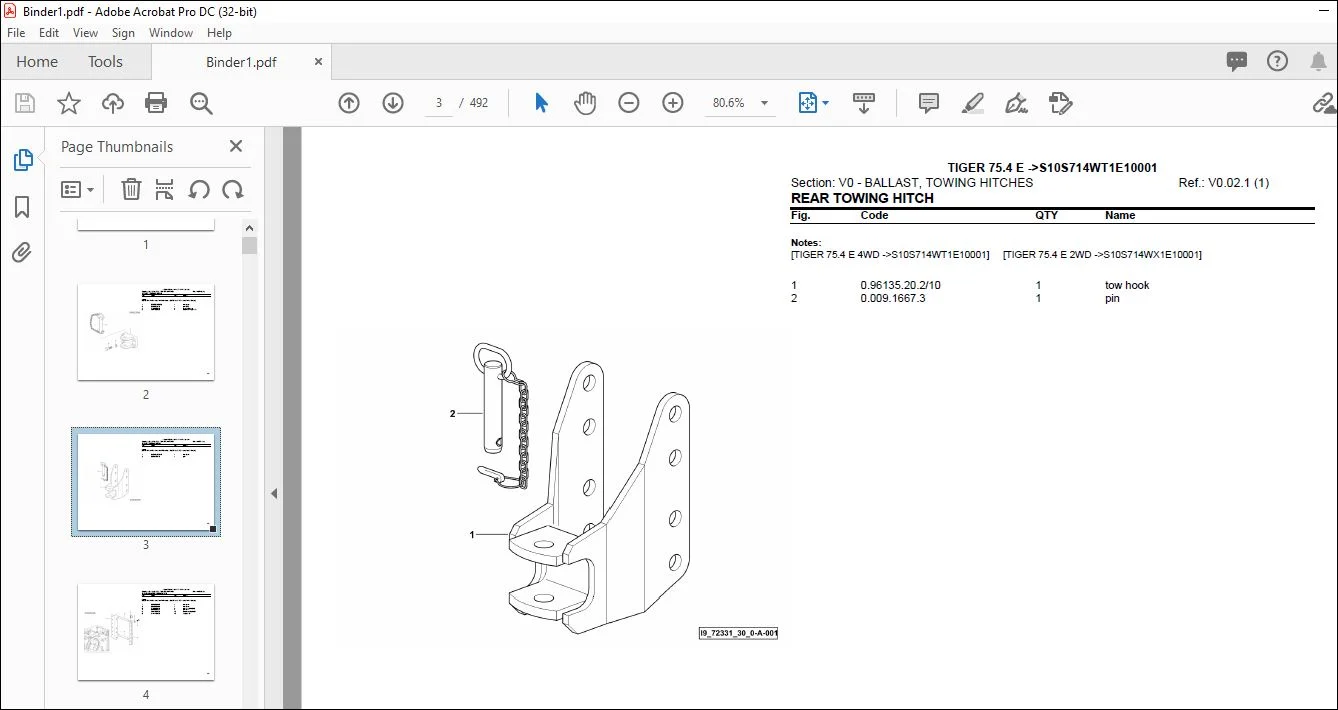Open the fit page options icon

pyautogui.click(x=813, y=103)
